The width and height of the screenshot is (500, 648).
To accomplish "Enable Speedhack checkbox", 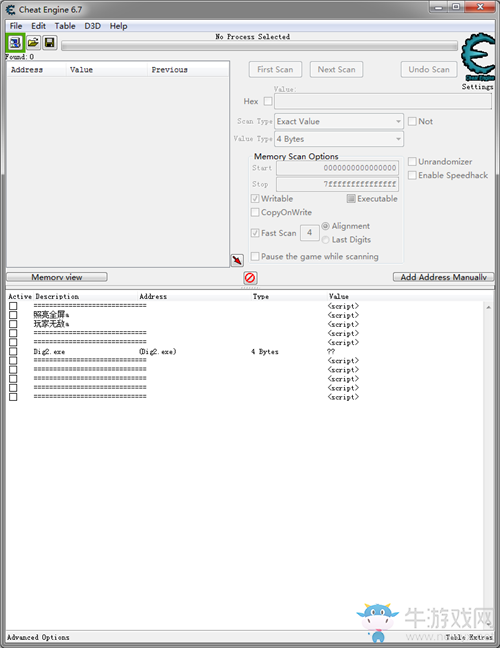I will tap(412, 175).
